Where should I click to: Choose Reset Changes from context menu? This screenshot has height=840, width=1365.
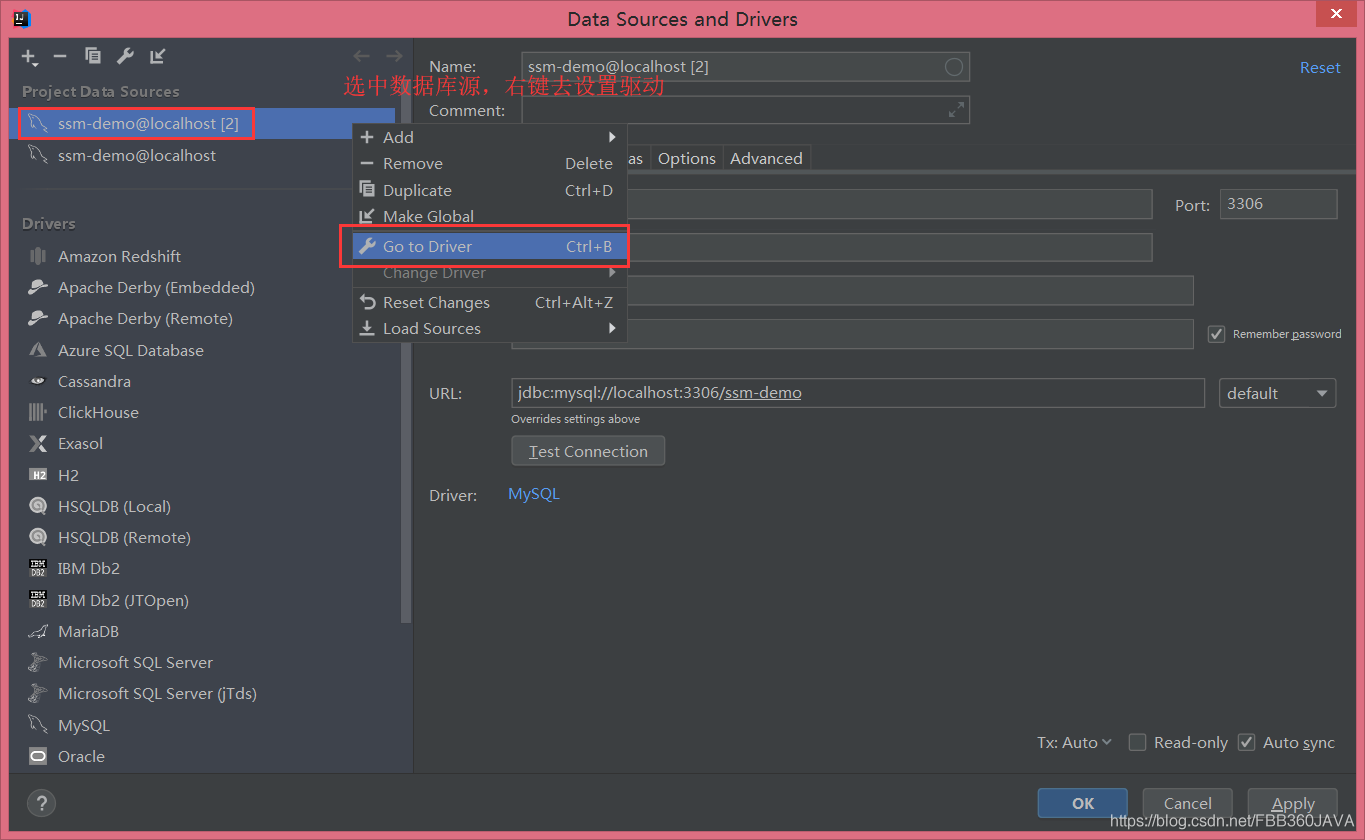[490, 302]
